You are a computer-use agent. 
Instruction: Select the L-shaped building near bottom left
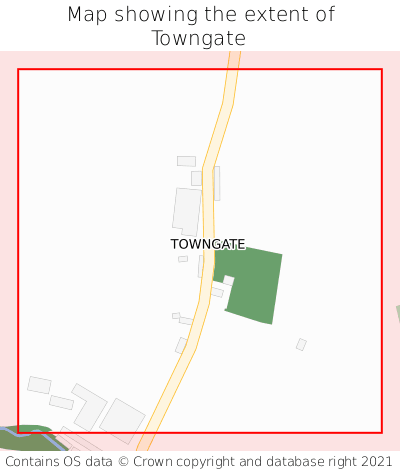tap(89, 407)
